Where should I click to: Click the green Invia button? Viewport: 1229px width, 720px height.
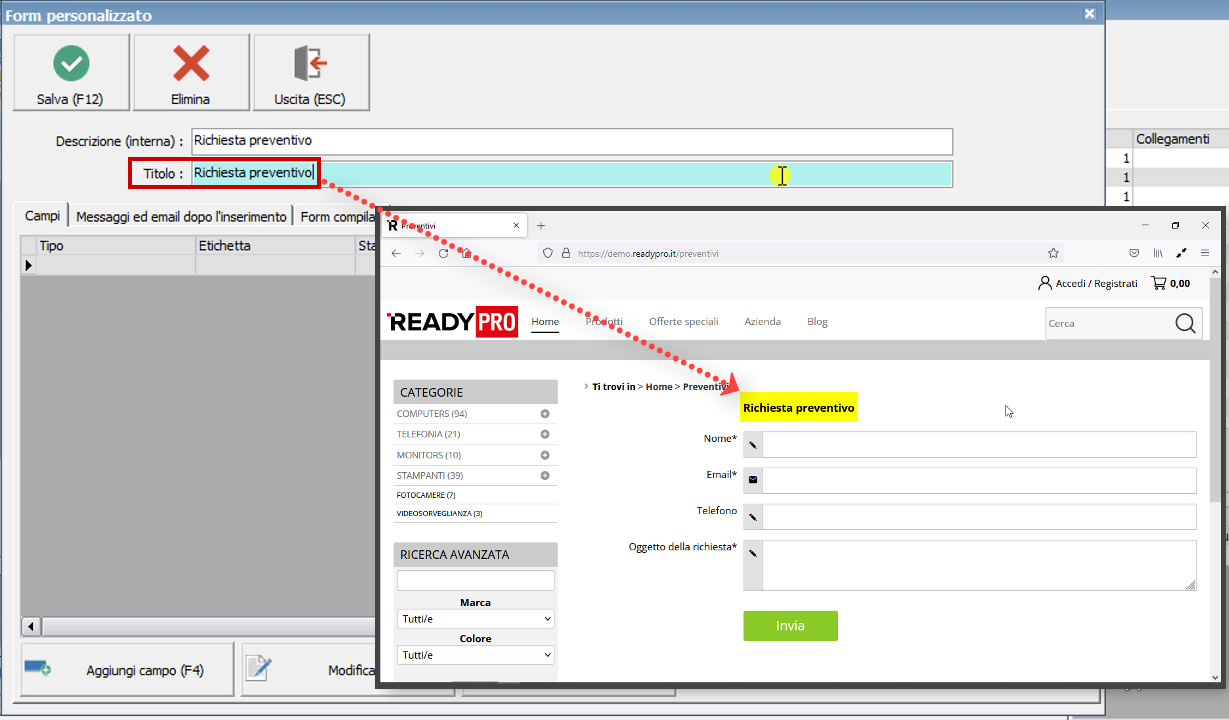click(x=790, y=626)
